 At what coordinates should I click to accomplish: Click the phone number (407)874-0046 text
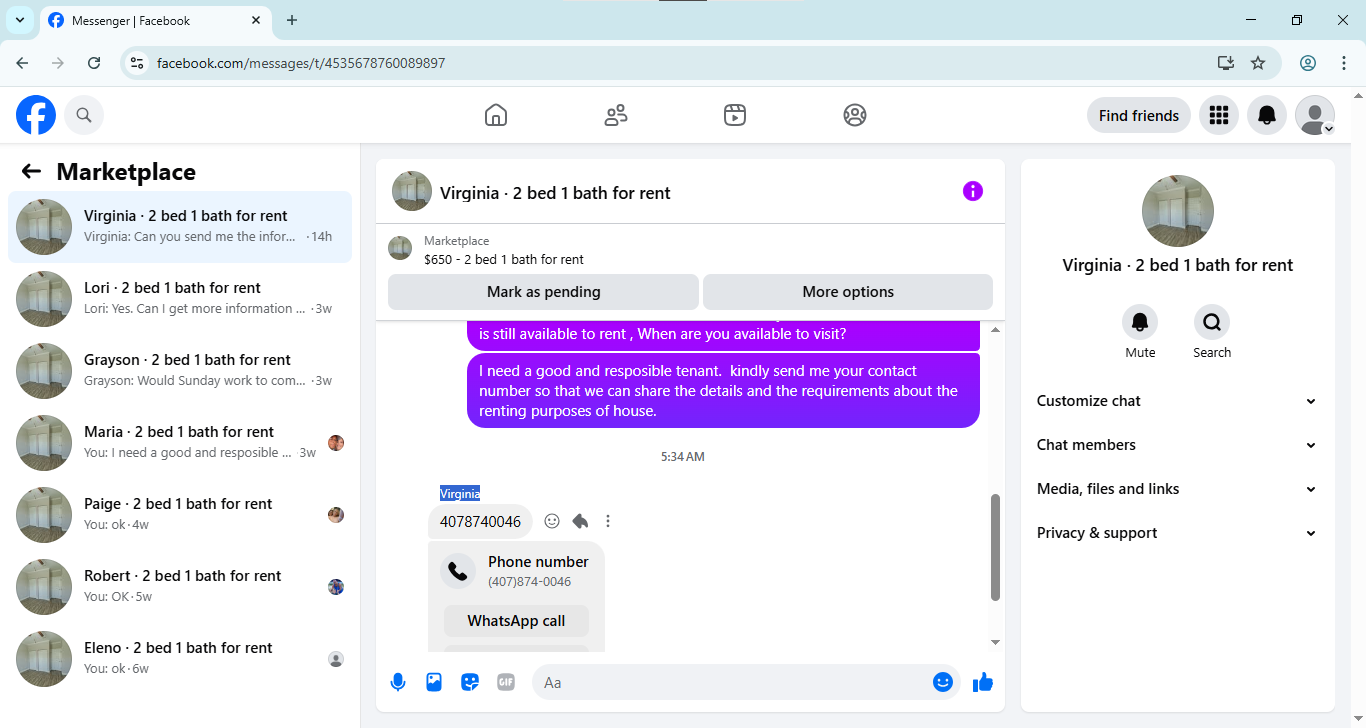[x=530, y=582]
